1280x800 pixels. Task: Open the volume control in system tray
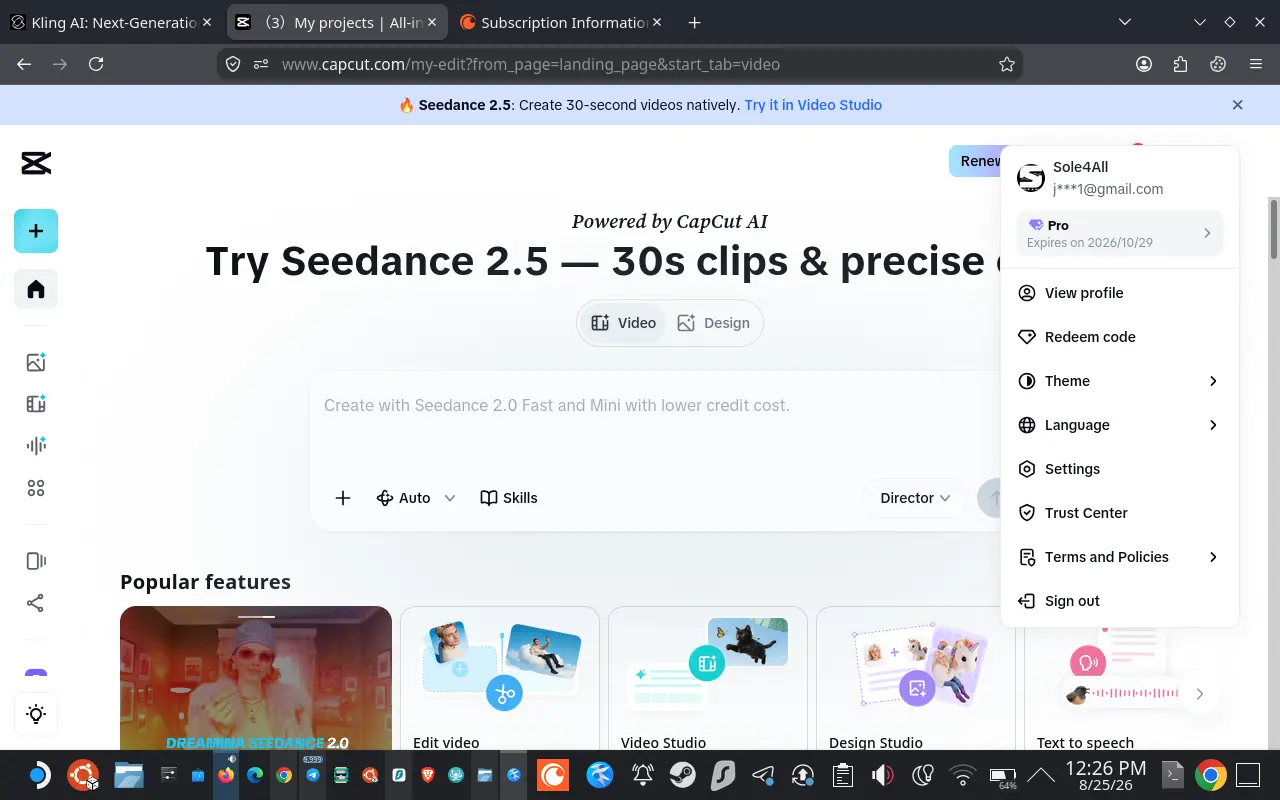[882, 775]
